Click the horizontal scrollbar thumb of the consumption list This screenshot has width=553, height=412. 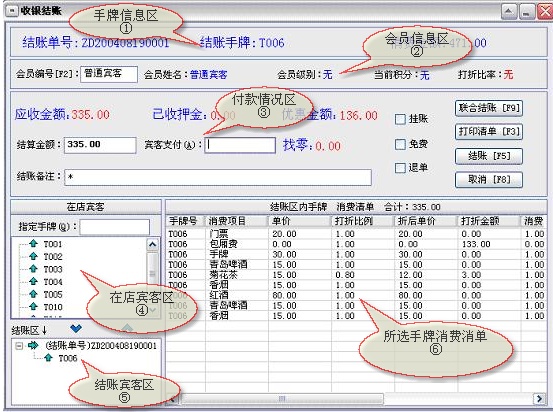pyautogui.click(x=282, y=399)
